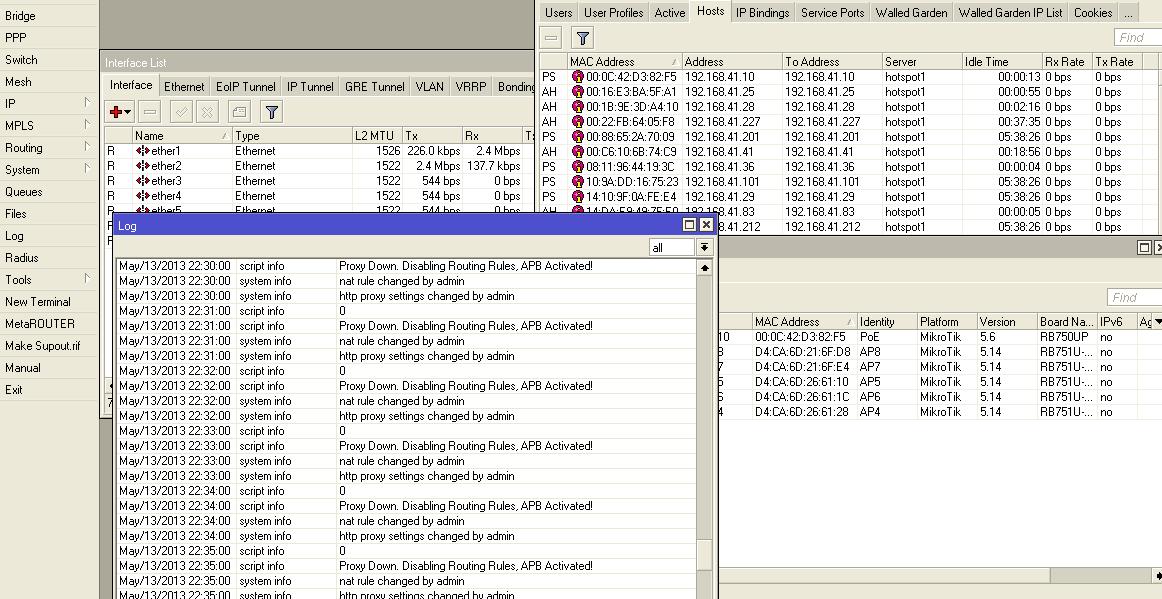Click the Find field in the Hotspot window
The height and width of the screenshot is (599, 1162).
(x=1138, y=37)
